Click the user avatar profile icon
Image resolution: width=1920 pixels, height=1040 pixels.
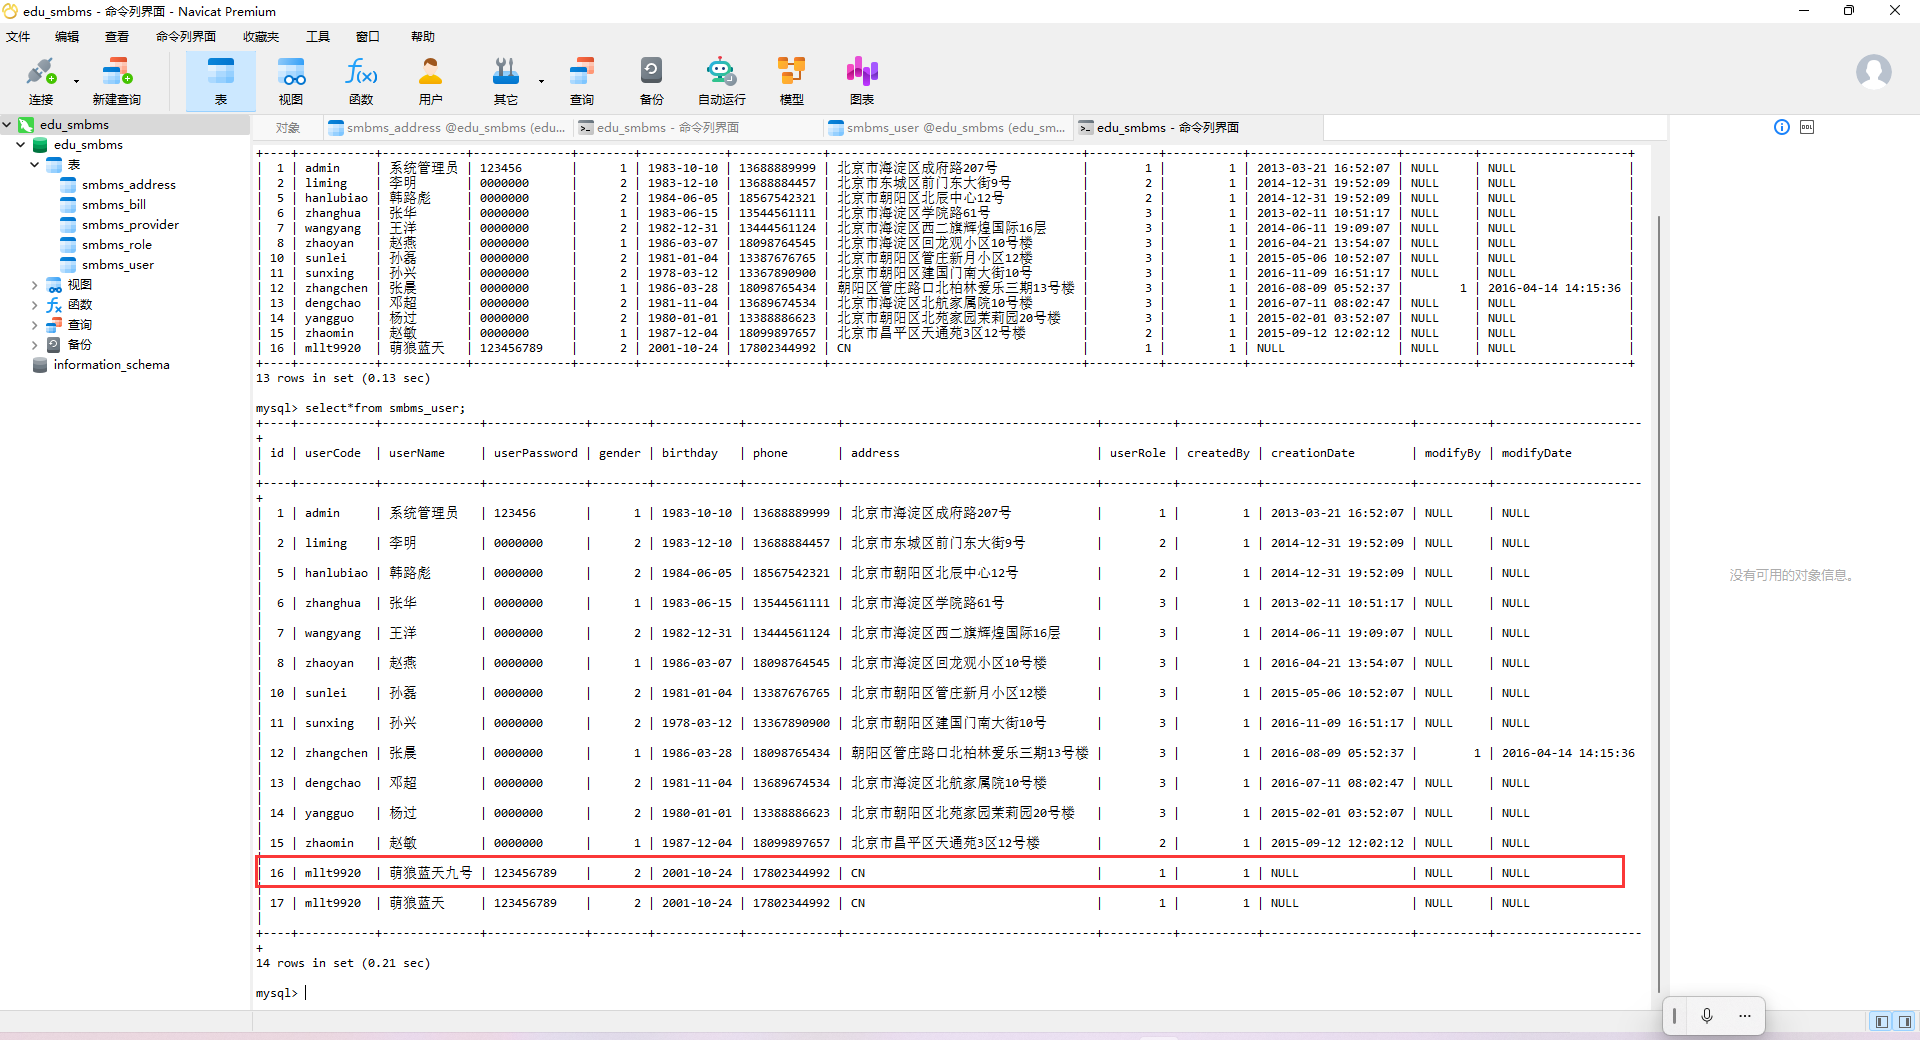tap(1873, 72)
